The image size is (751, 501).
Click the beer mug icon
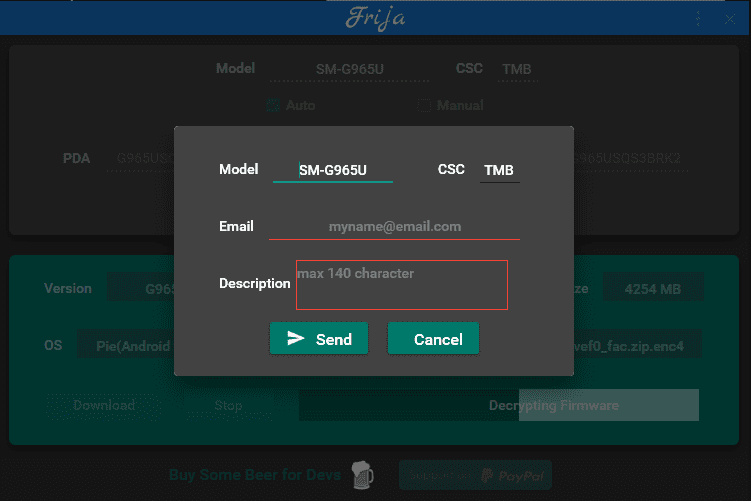coord(362,475)
